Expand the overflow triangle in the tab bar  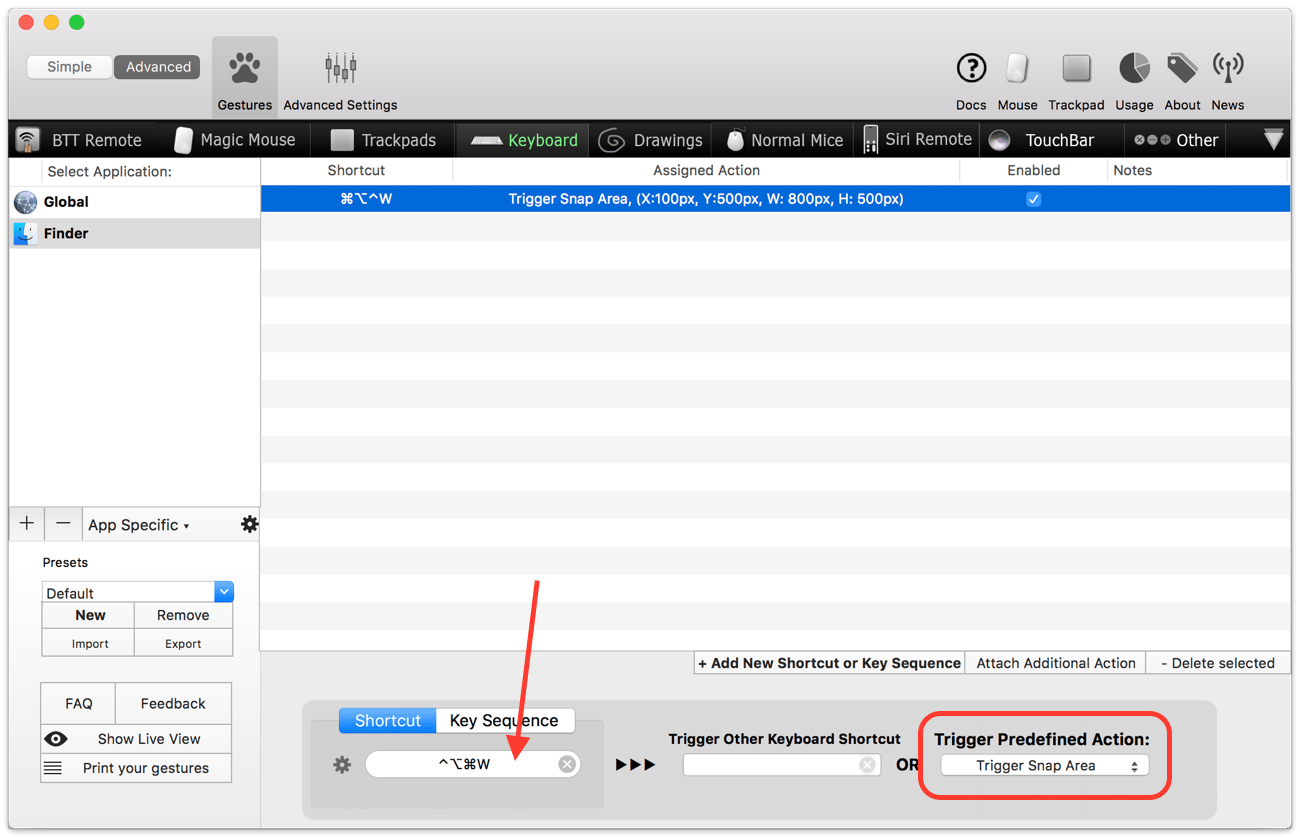point(1273,140)
